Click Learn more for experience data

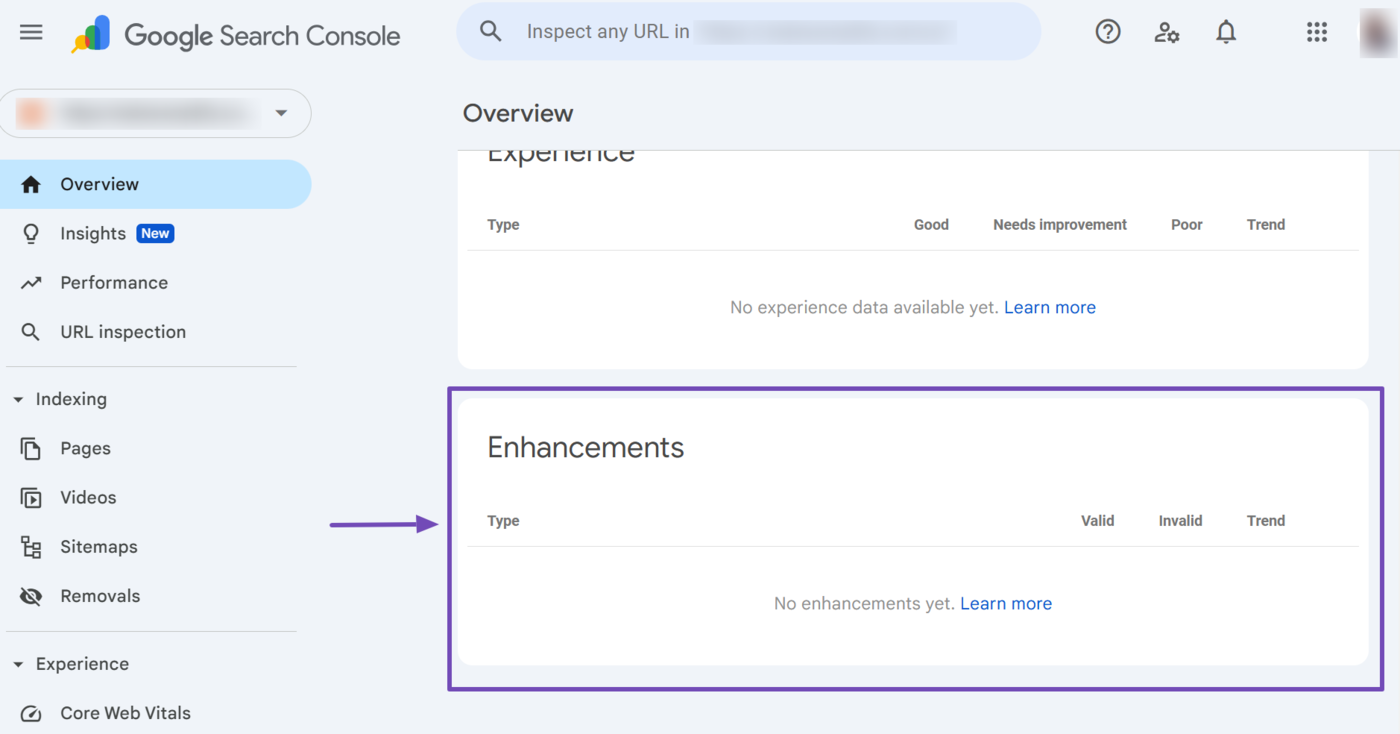pos(1049,308)
